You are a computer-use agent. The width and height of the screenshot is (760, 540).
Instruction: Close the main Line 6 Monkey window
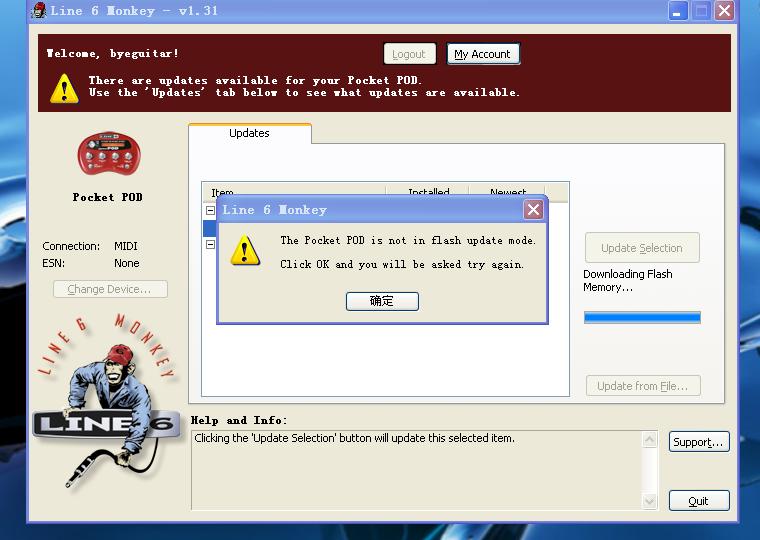[725, 11]
